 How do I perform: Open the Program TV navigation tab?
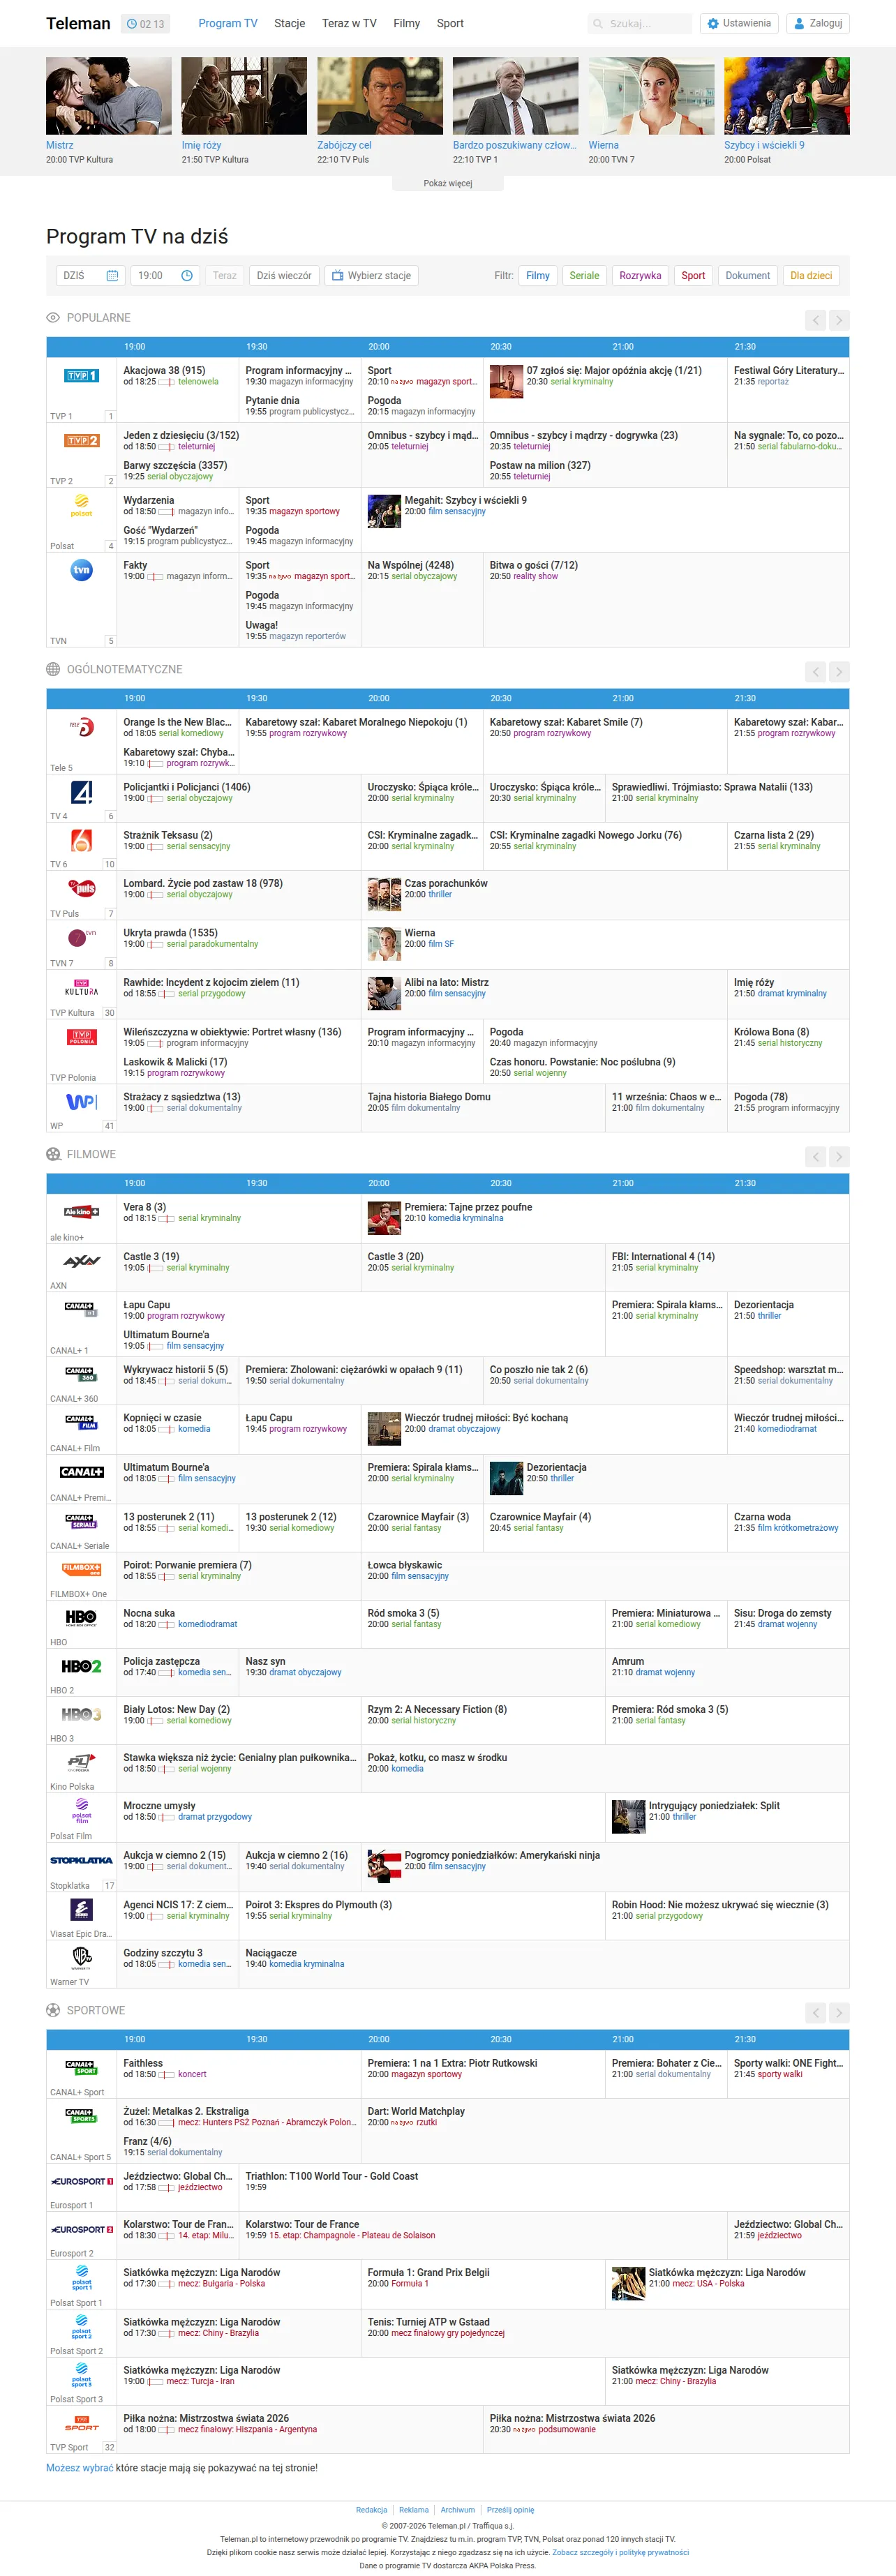click(x=228, y=23)
